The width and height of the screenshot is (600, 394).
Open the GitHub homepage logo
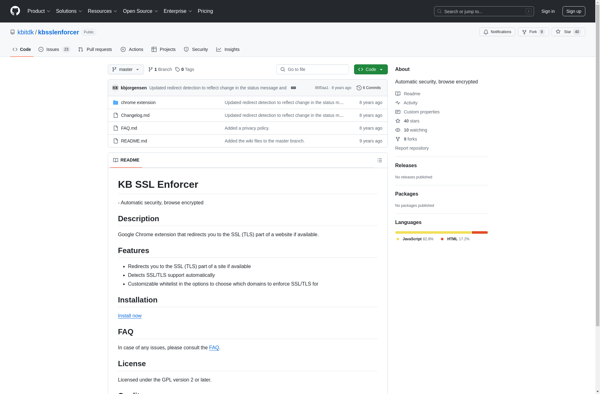(x=15, y=11)
